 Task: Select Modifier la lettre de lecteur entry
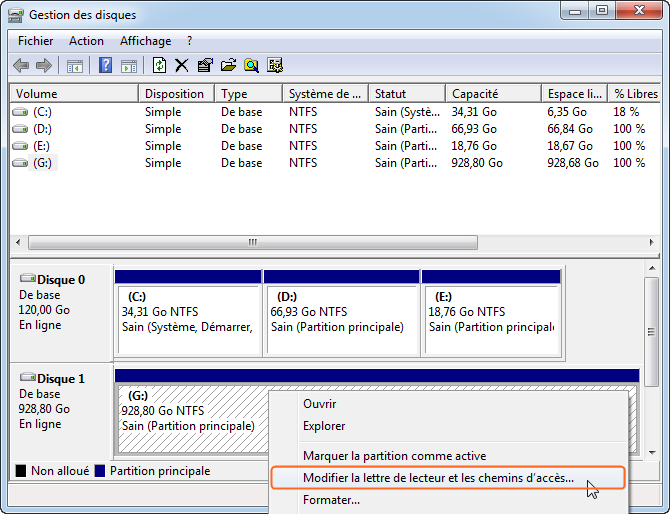448,478
